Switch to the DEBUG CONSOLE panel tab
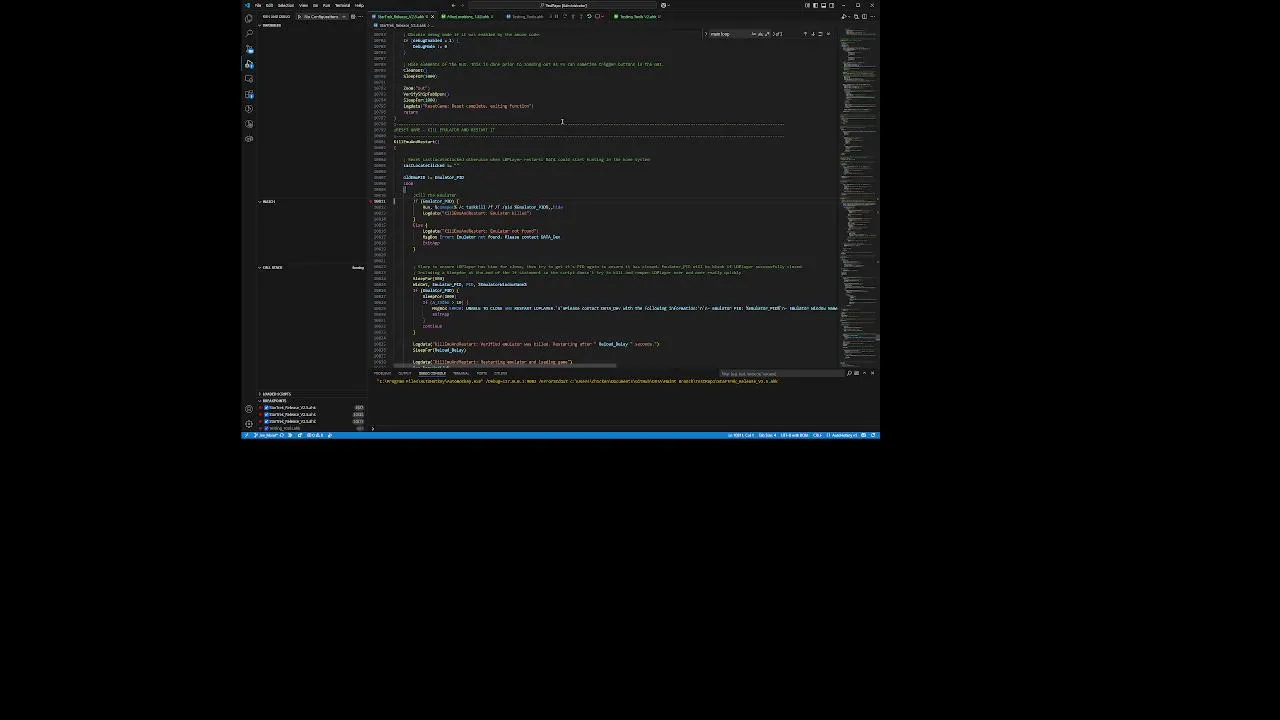The height and width of the screenshot is (720, 1280). coord(432,373)
